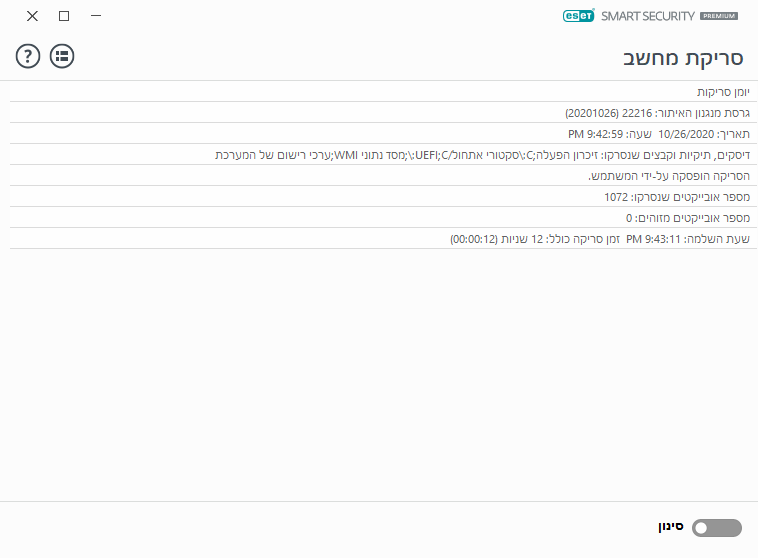Maximize the ESET scan window
This screenshot has height=558, width=758.
click(64, 16)
